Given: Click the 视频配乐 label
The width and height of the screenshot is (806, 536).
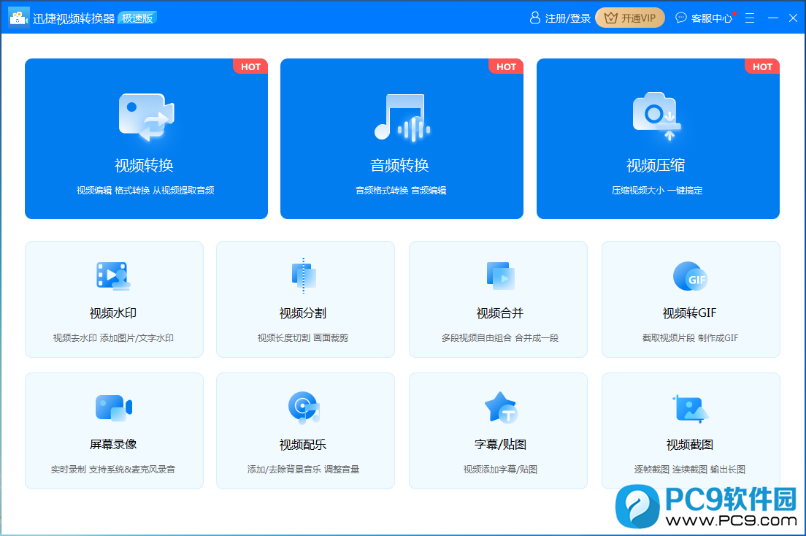Looking at the screenshot, I should tap(303, 445).
